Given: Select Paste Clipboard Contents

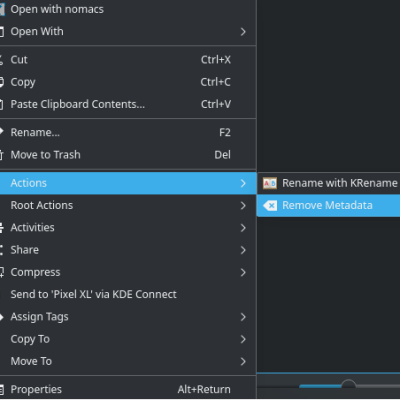Looking at the screenshot, I should pyautogui.click(x=128, y=104).
